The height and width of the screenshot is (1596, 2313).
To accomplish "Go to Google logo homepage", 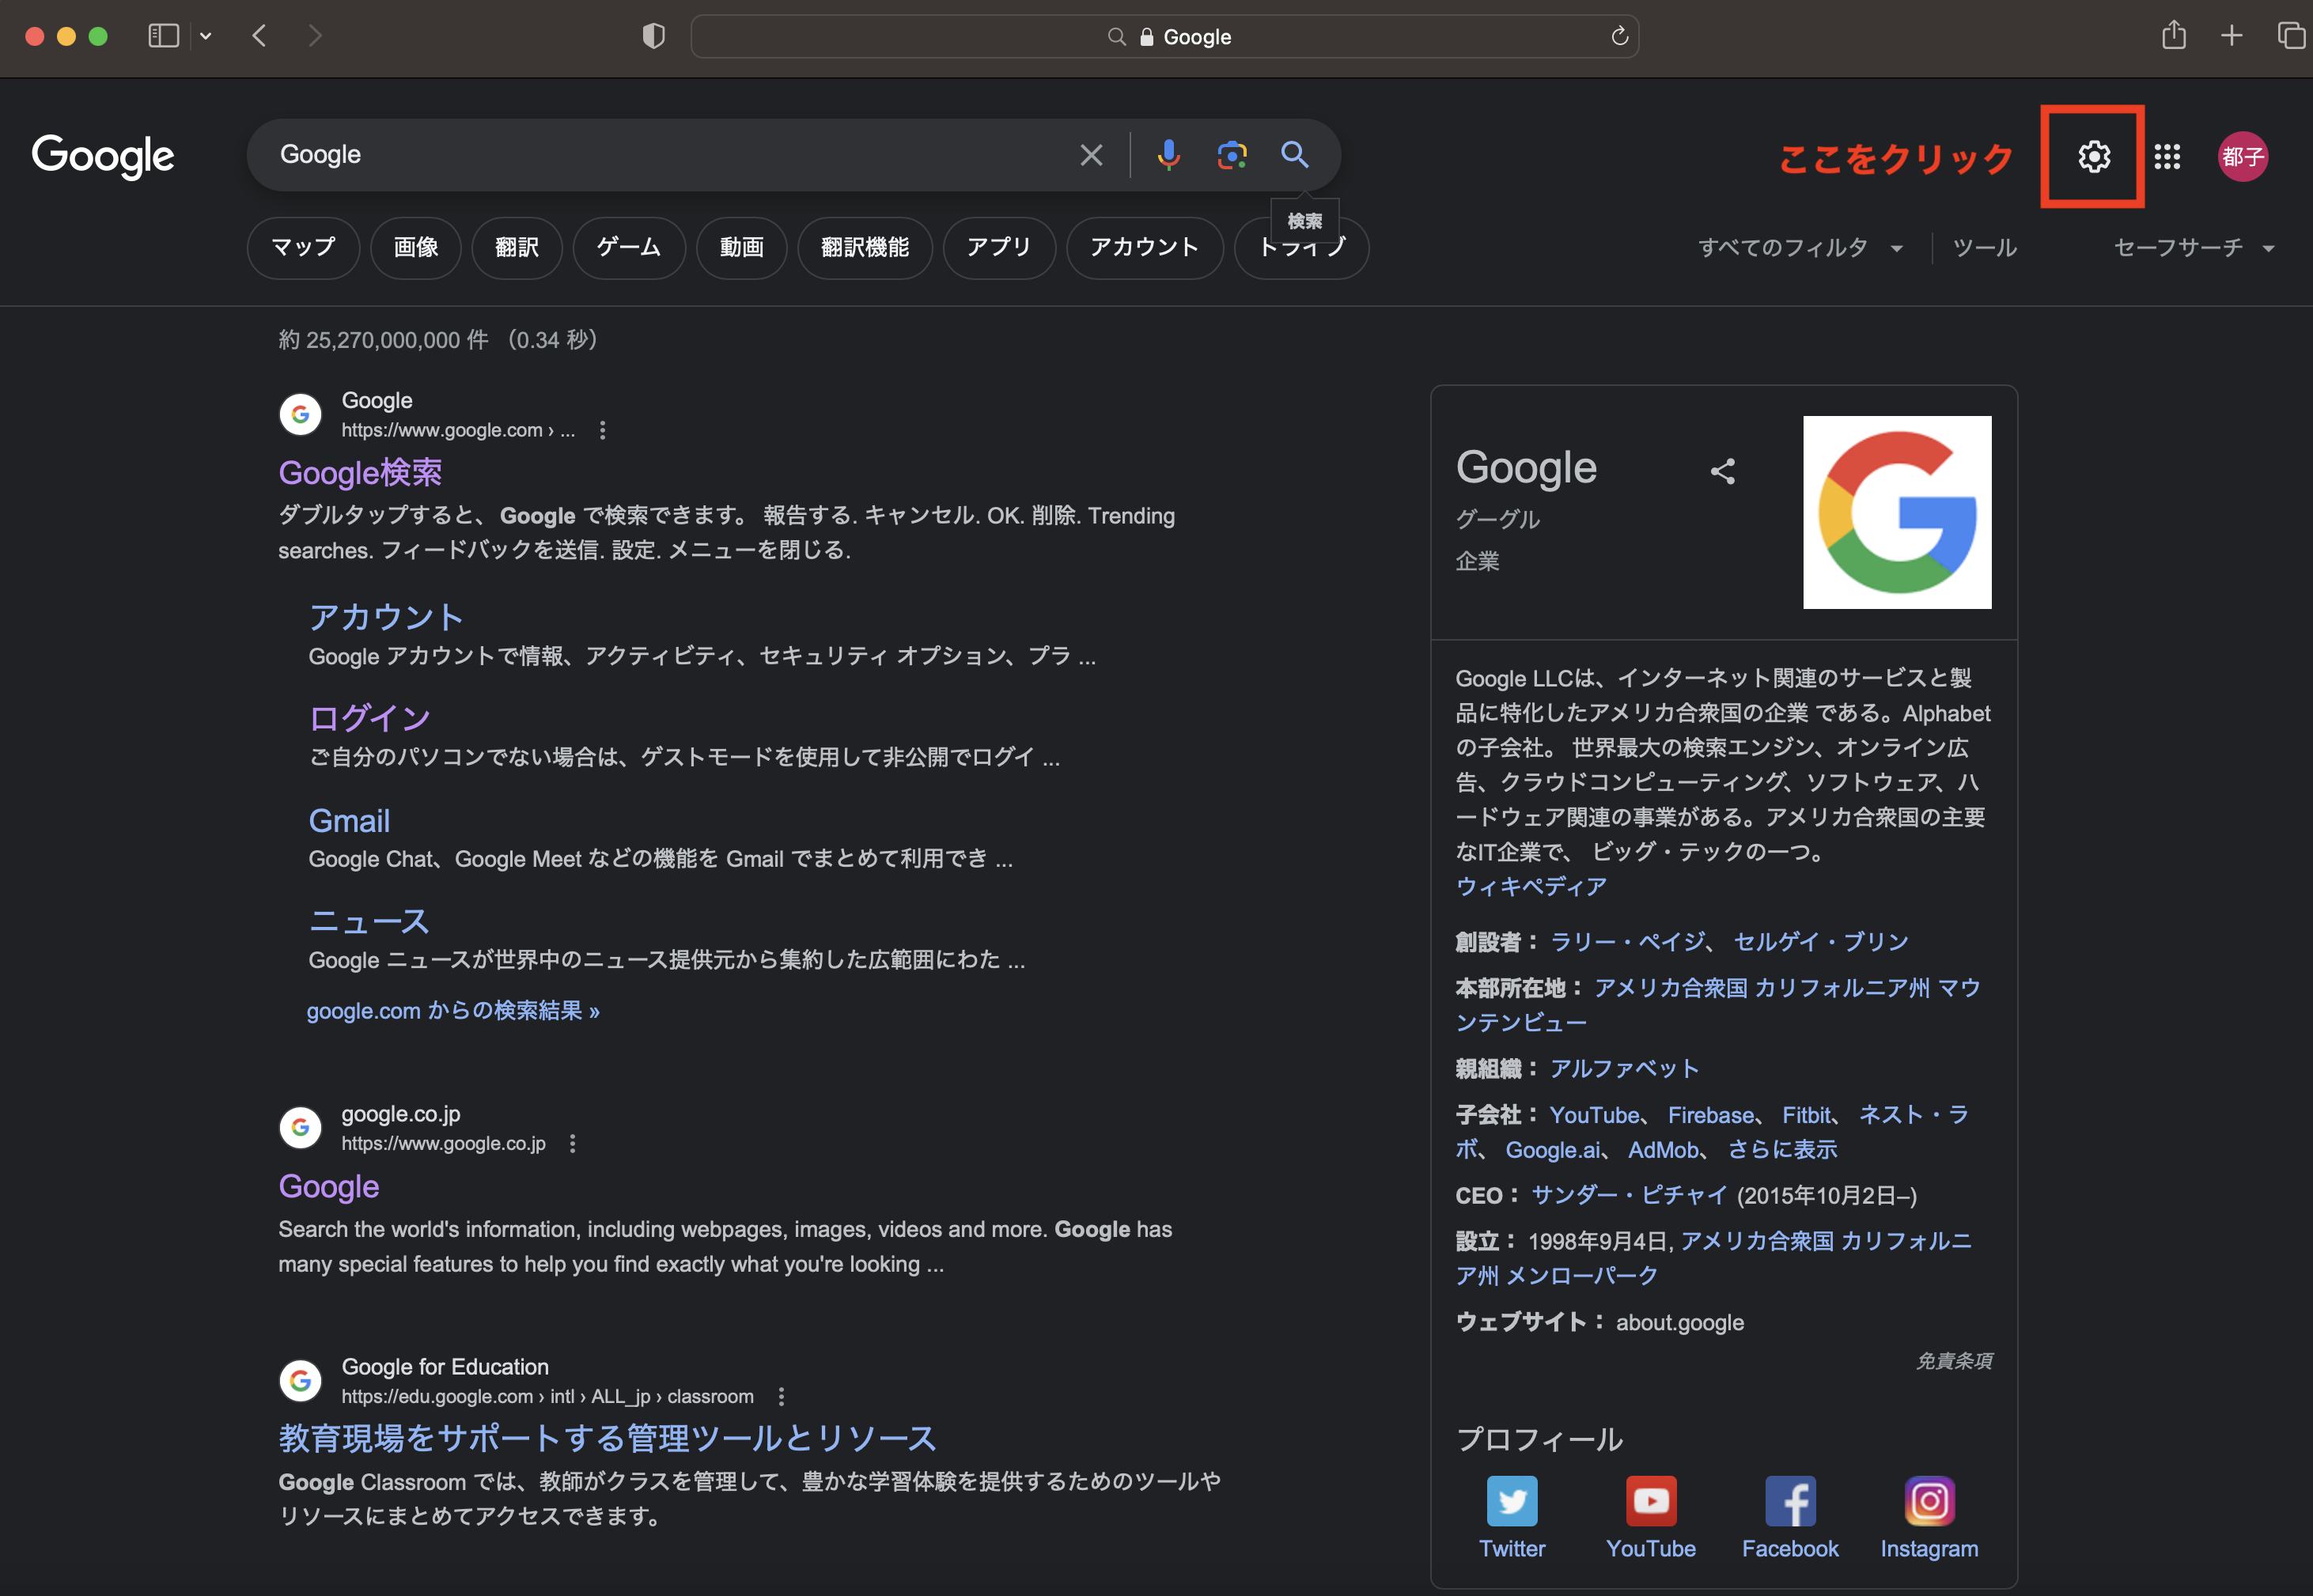I will (103, 156).
